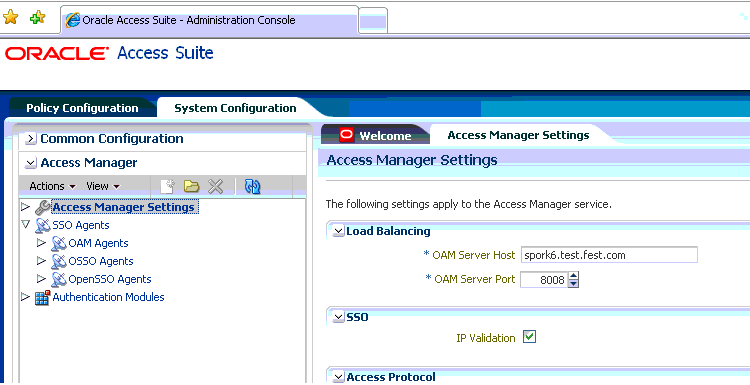
Task: Click the ORACLE Access Suite logo
Action: click(109, 53)
